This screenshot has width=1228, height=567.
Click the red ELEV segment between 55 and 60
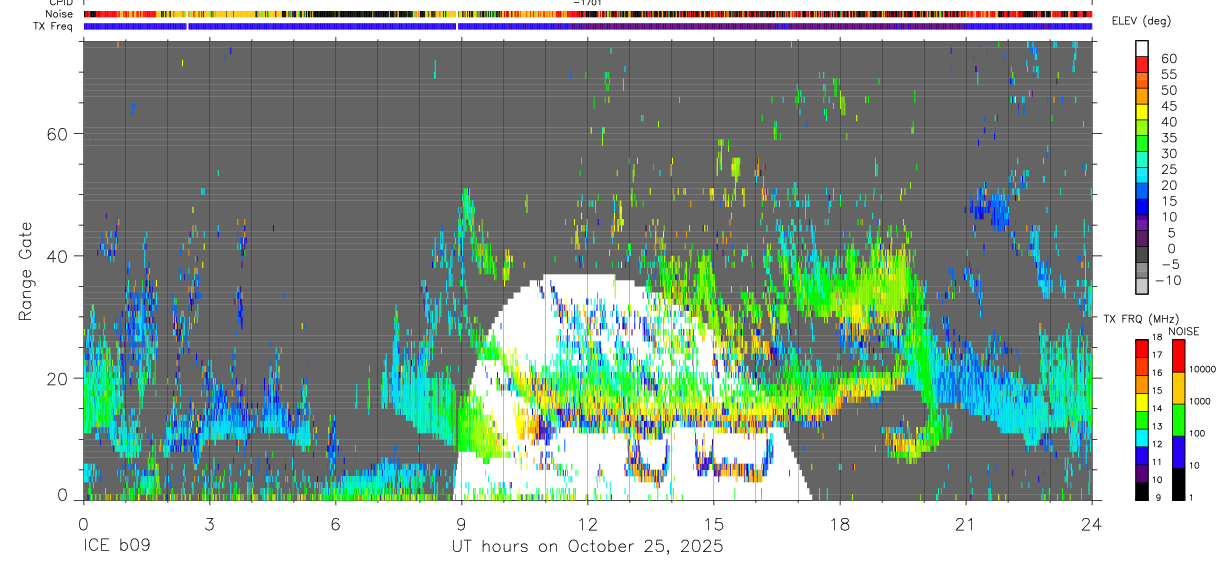pos(1142,65)
